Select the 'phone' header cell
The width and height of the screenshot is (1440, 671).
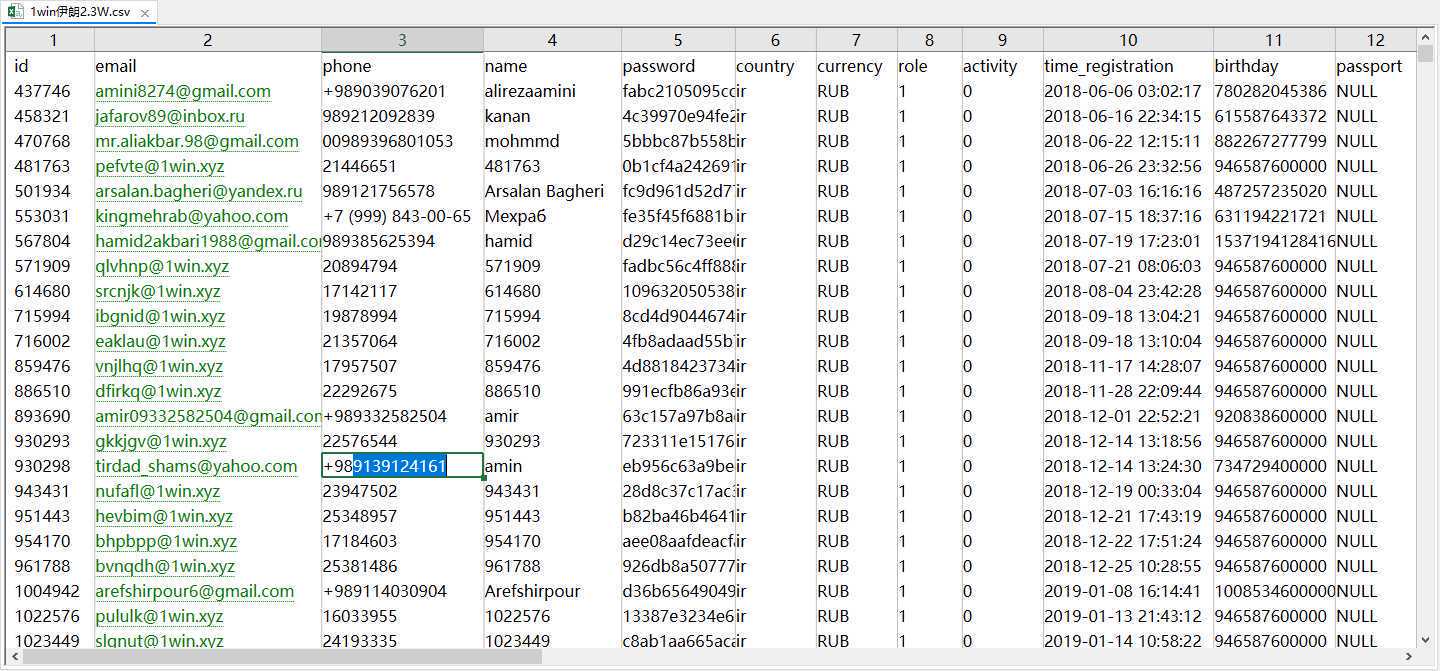pyautogui.click(x=402, y=66)
